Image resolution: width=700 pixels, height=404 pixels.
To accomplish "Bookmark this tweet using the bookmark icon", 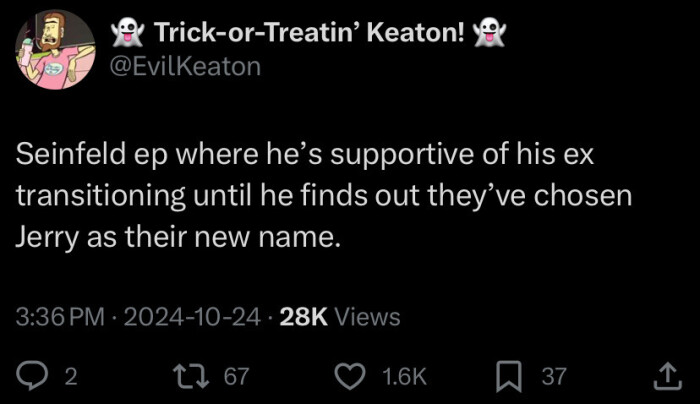I will 511,376.
